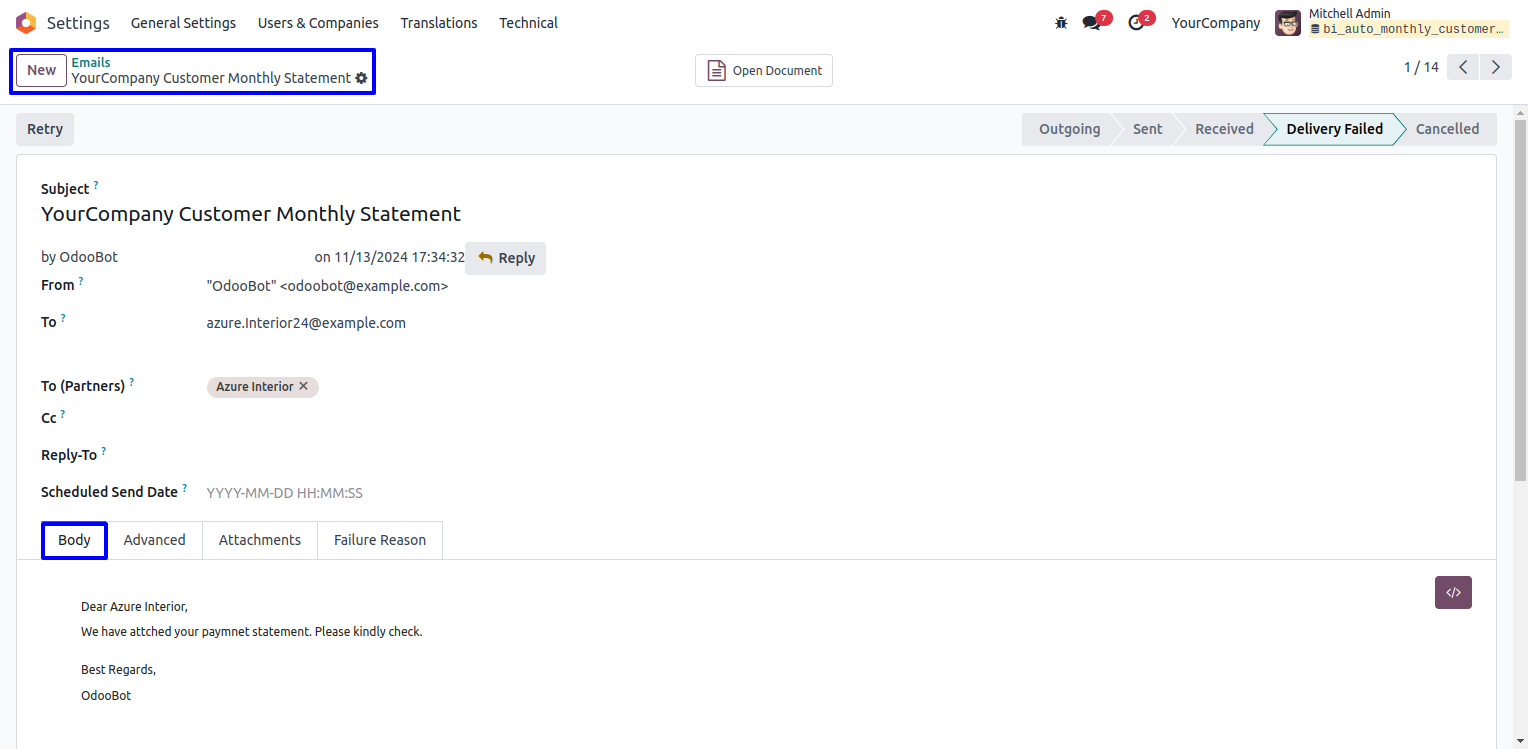The image size is (1528, 749).
Task: Click the vertical page scrollbar
Action: click(1521, 300)
